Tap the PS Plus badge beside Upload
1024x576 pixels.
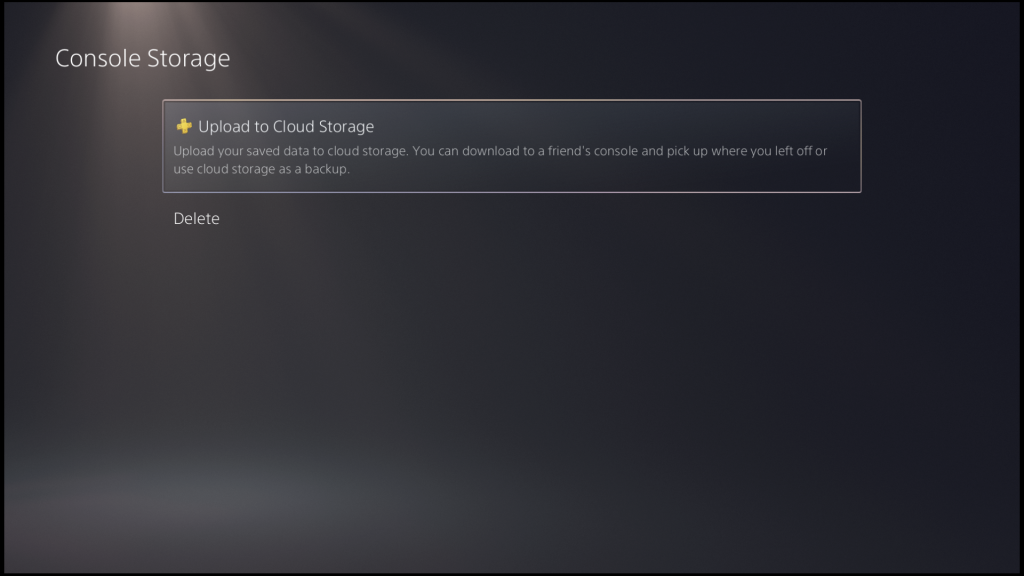(183, 127)
